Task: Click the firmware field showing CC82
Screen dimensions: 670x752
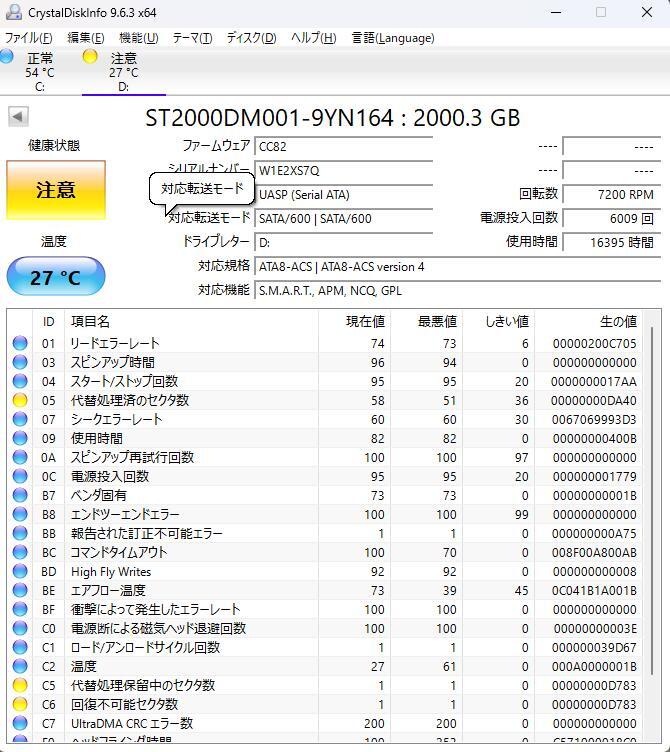Action: 344,147
